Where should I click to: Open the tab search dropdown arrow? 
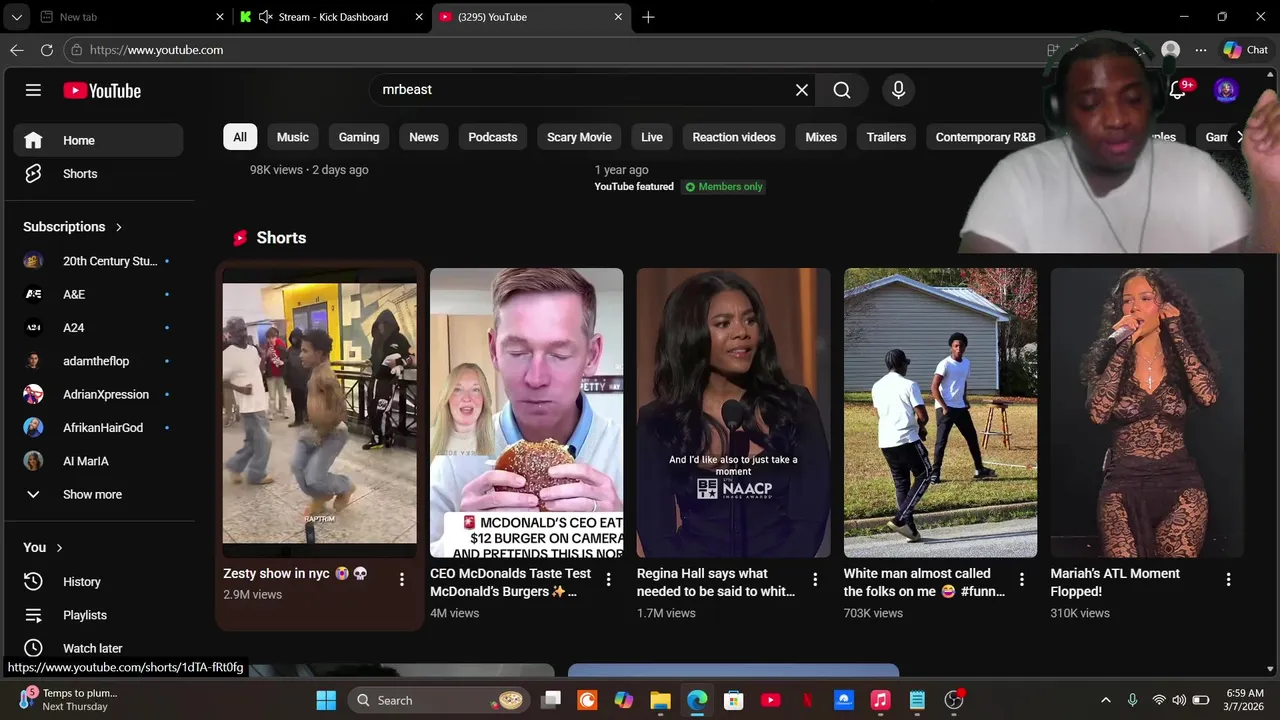[17, 17]
